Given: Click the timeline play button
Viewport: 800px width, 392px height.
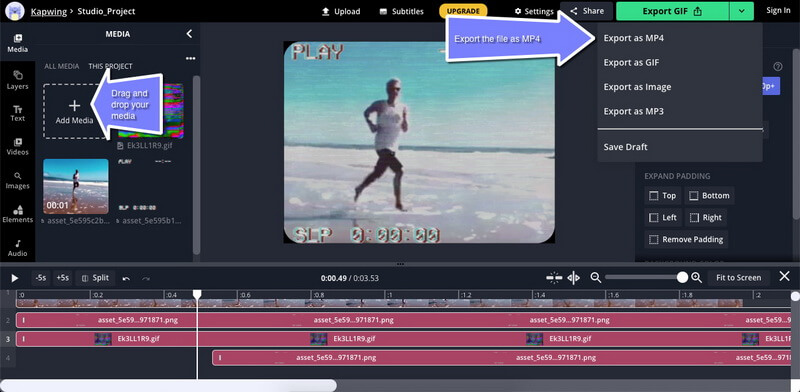Looking at the screenshot, I should pos(15,278).
